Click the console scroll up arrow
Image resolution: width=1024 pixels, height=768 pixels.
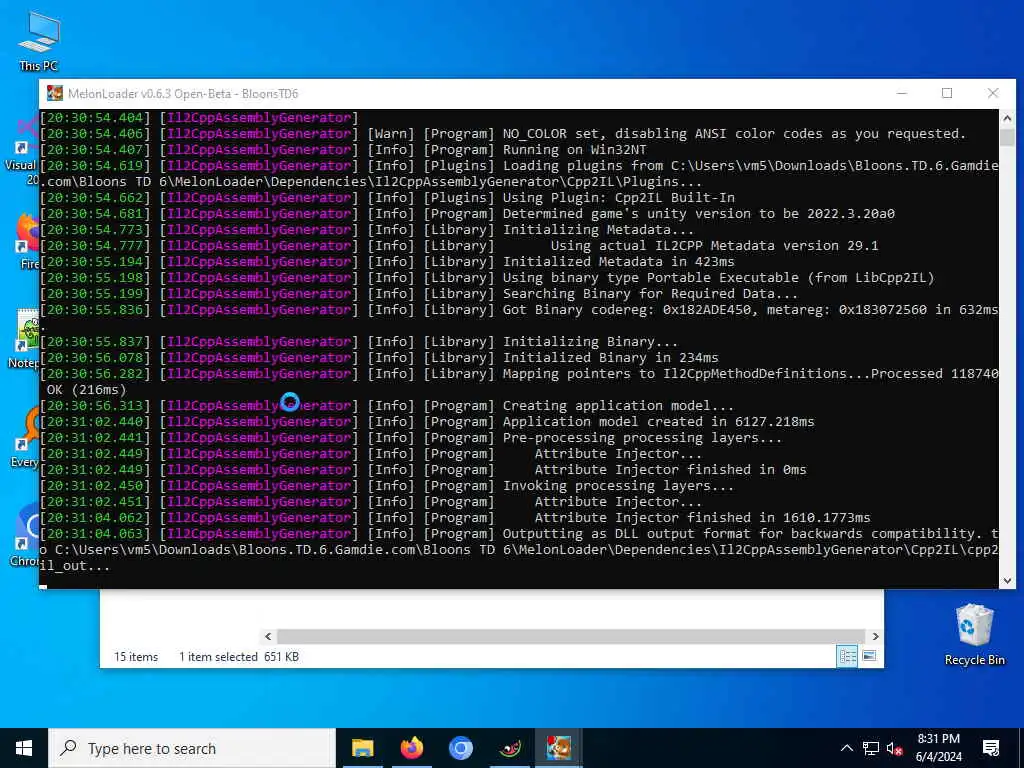pyautogui.click(x=1007, y=118)
